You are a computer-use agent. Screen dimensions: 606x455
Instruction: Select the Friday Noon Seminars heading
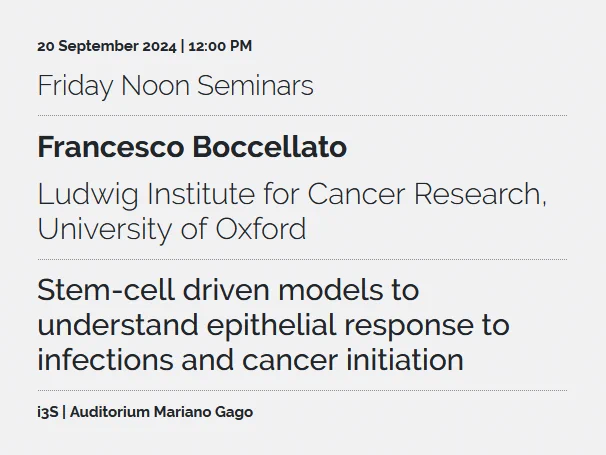tap(175, 86)
